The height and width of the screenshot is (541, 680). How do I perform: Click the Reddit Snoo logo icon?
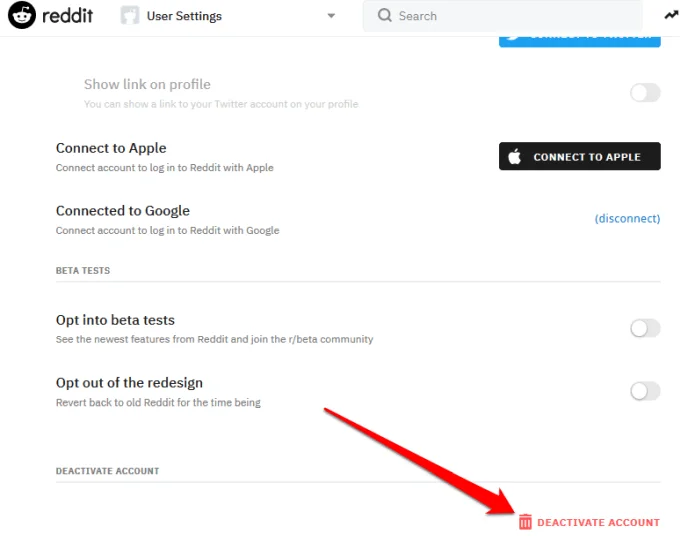tap(22, 15)
